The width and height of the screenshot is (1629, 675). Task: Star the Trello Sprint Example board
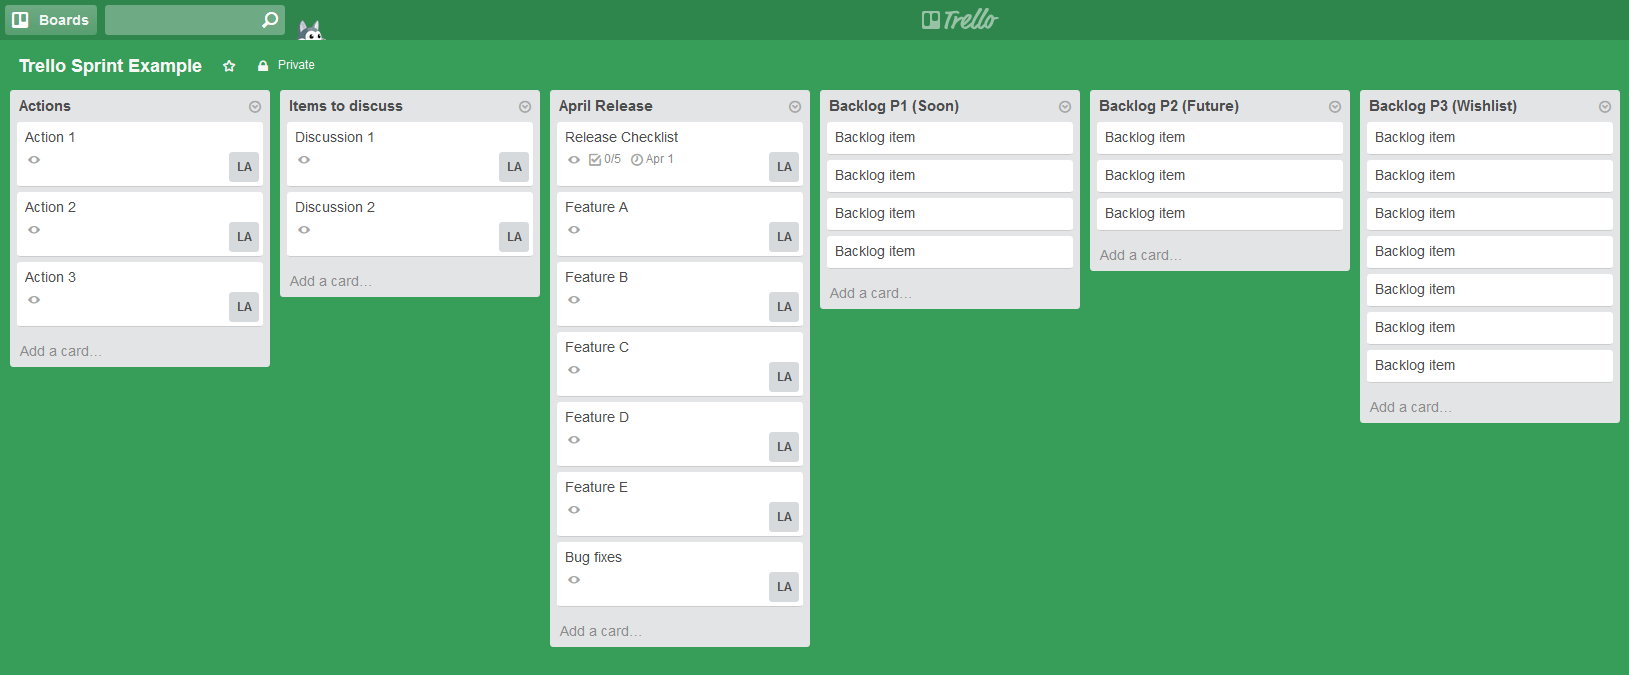229,66
